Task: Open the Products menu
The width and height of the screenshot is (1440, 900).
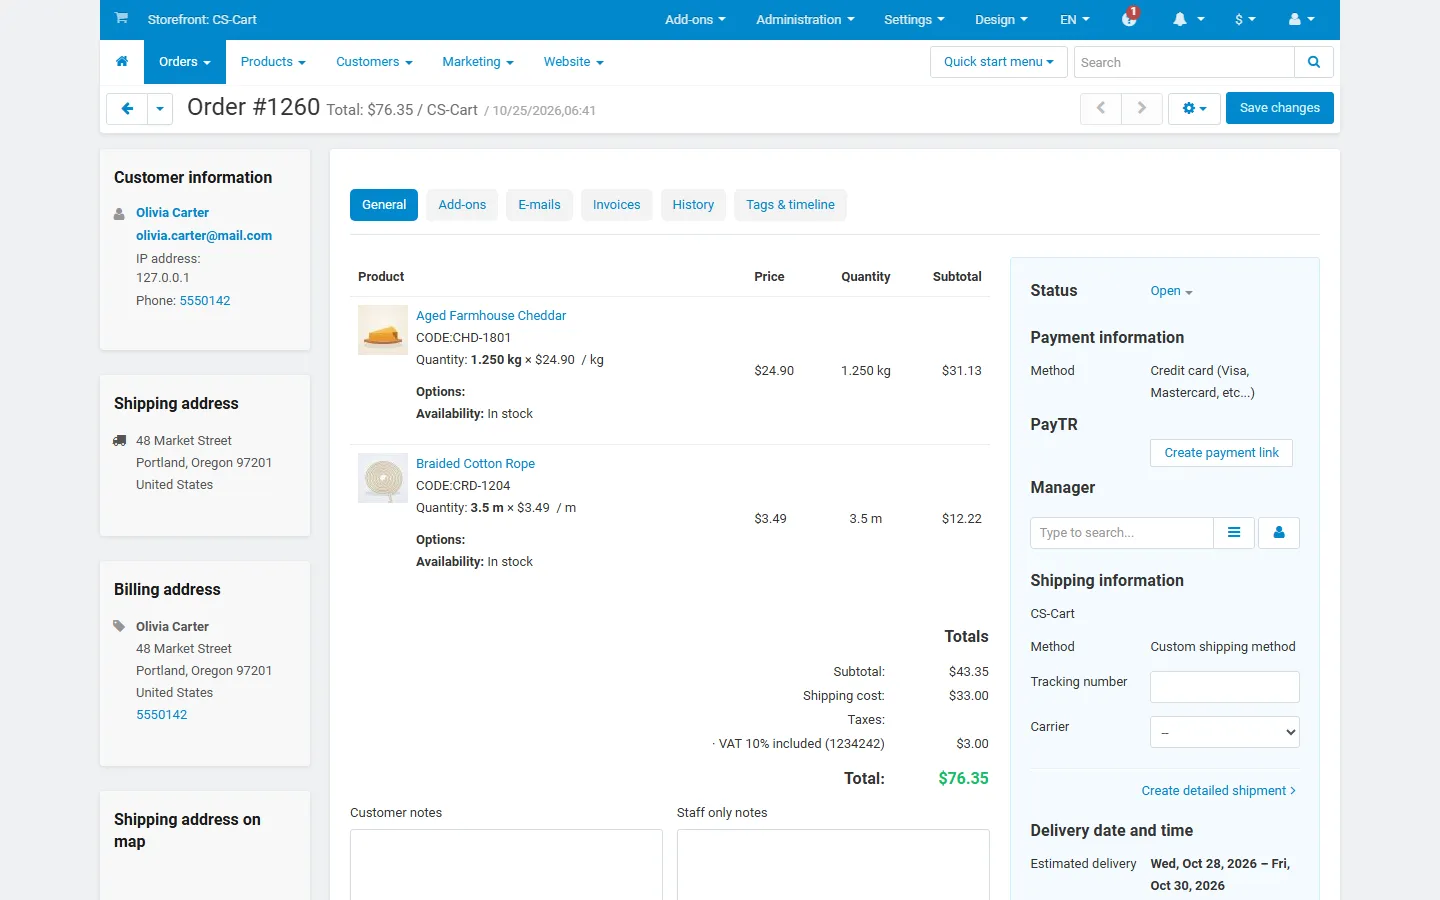Action: coord(273,62)
